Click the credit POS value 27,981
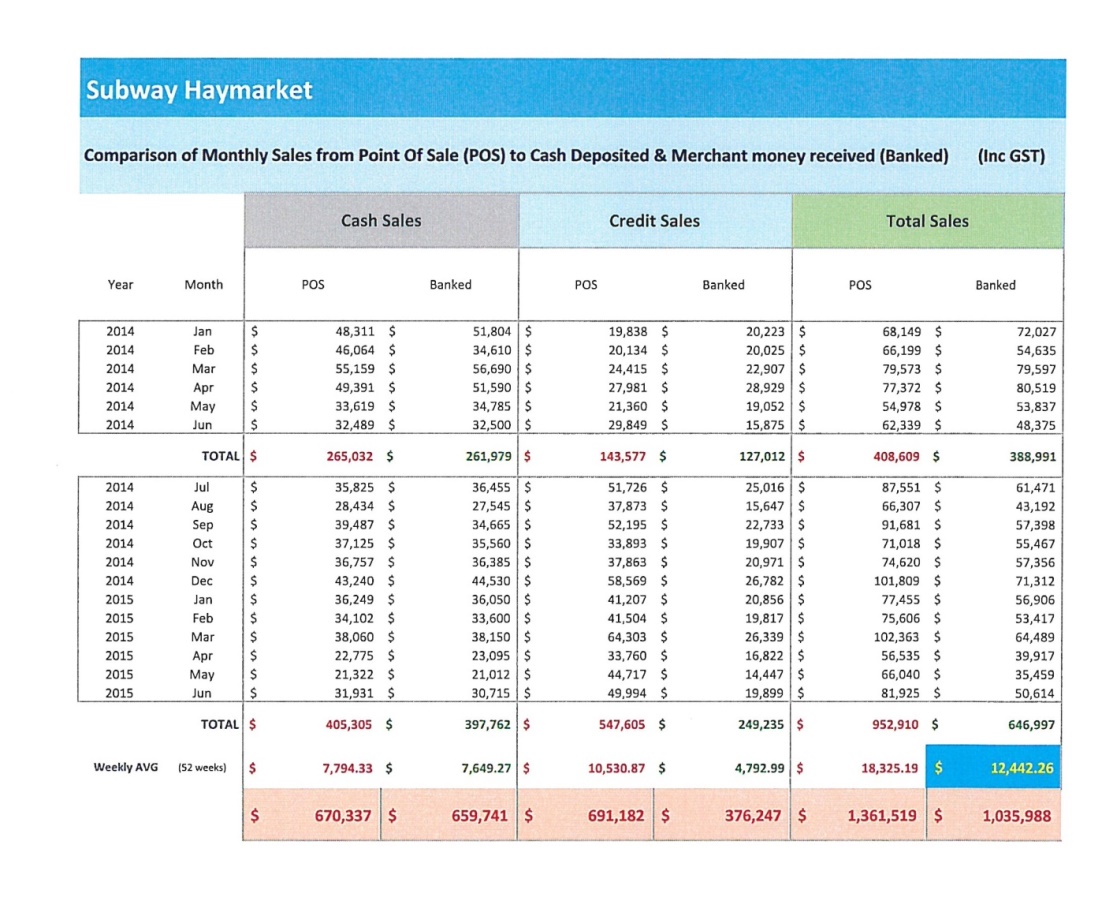Image resolution: width=1113 pixels, height=897 pixels. click(627, 387)
